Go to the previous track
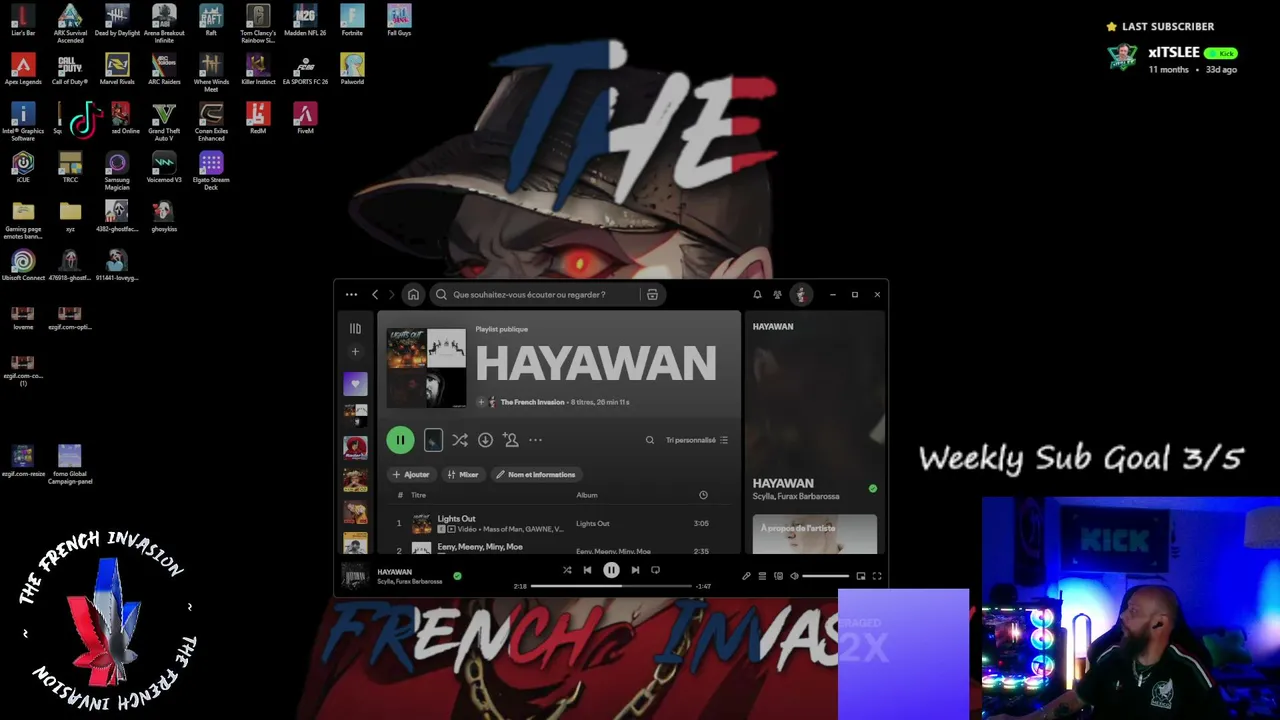Screen dimensions: 1280x720 point(587,570)
